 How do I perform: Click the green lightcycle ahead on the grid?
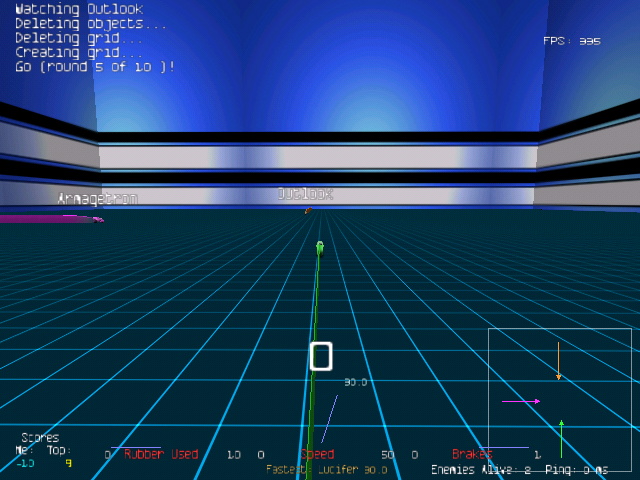(x=320, y=245)
